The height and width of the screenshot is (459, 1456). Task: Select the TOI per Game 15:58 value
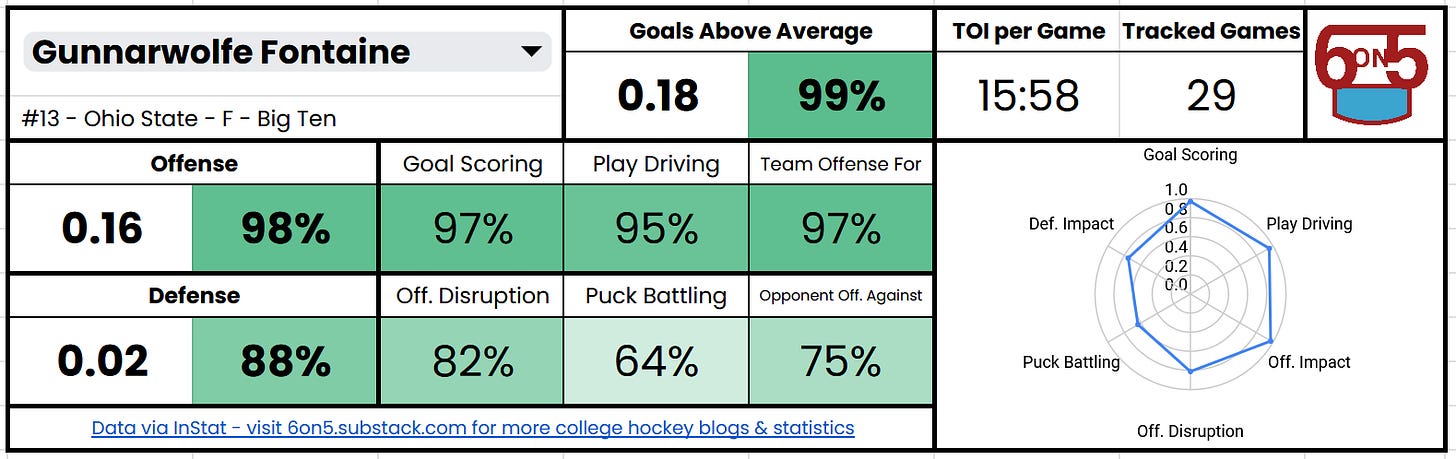[x=1027, y=96]
